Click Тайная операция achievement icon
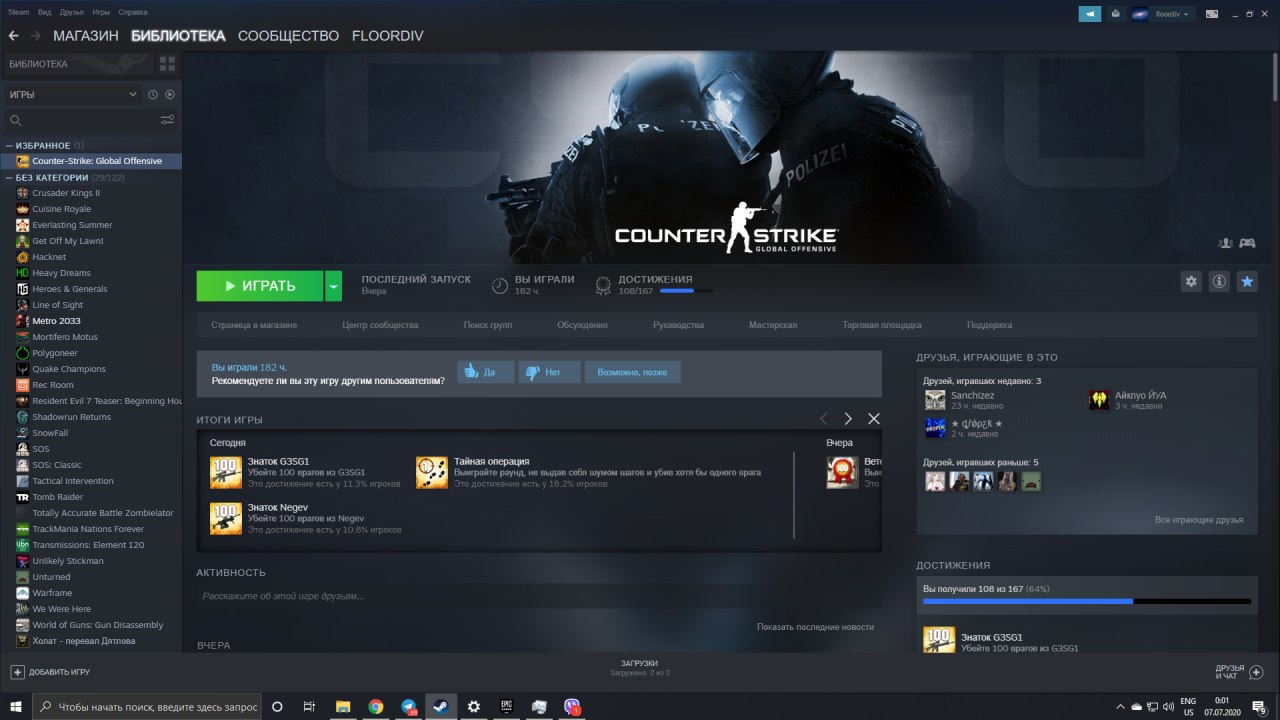Screen dimensions: 1280x720 pyautogui.click(x=432, y=472)
